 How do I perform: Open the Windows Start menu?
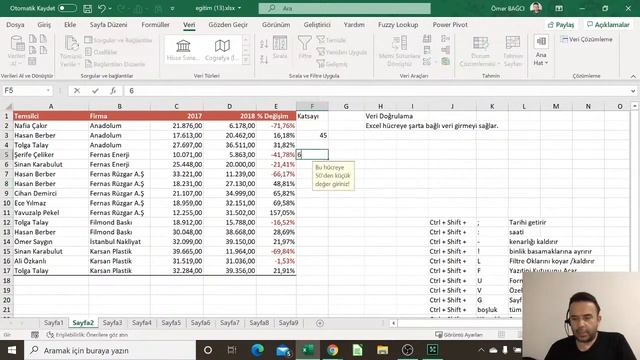(12, 350)
